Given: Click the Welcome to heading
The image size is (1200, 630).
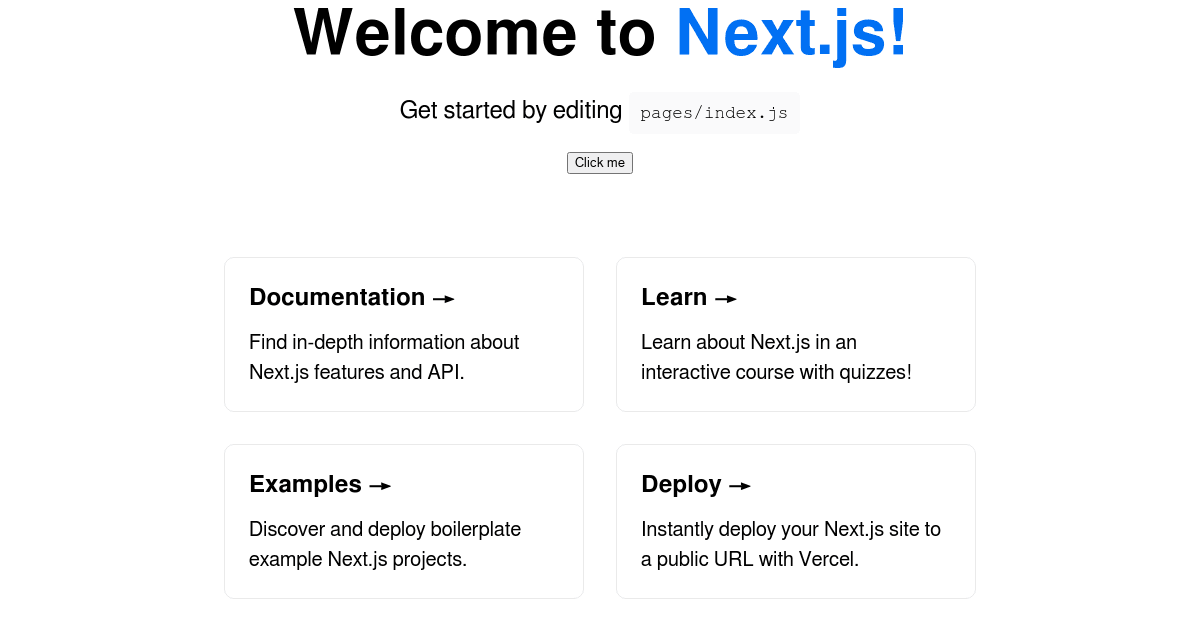Looking at the screenshot, I should click(478, 32).
